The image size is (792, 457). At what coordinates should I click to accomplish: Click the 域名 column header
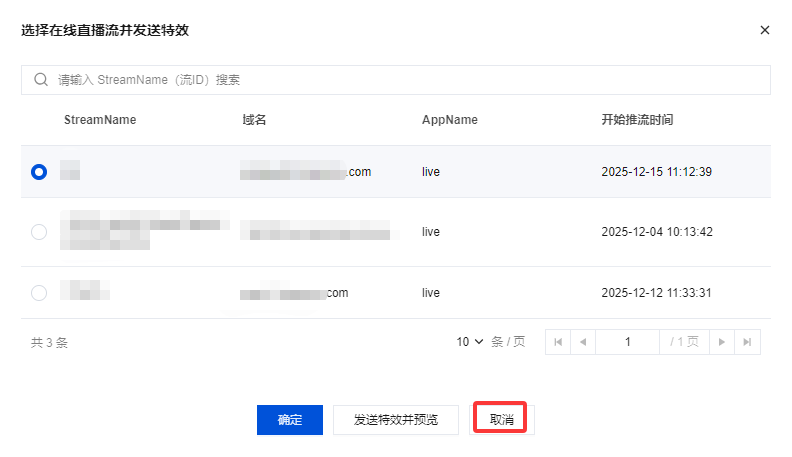coord(254,120)
